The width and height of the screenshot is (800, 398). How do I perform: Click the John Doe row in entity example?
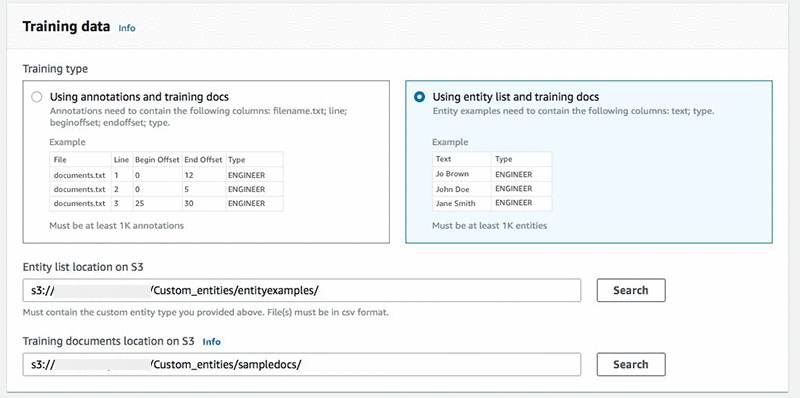[492, 189]
